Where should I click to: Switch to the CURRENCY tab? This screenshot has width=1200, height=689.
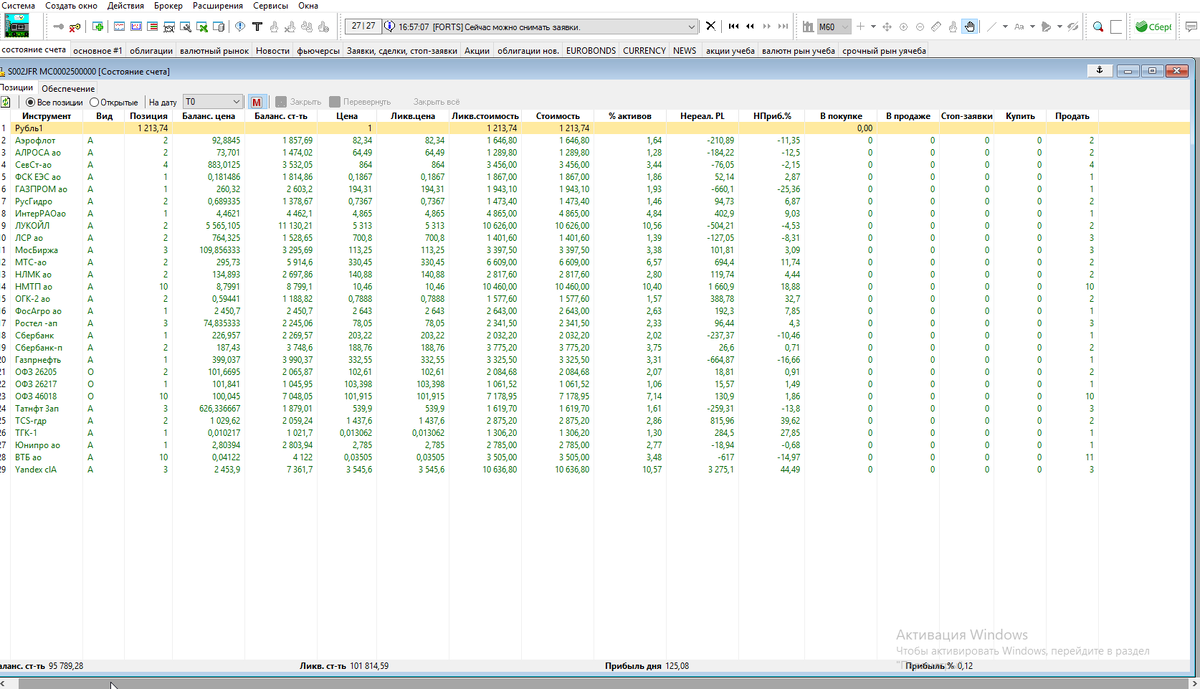click(644, 50)
